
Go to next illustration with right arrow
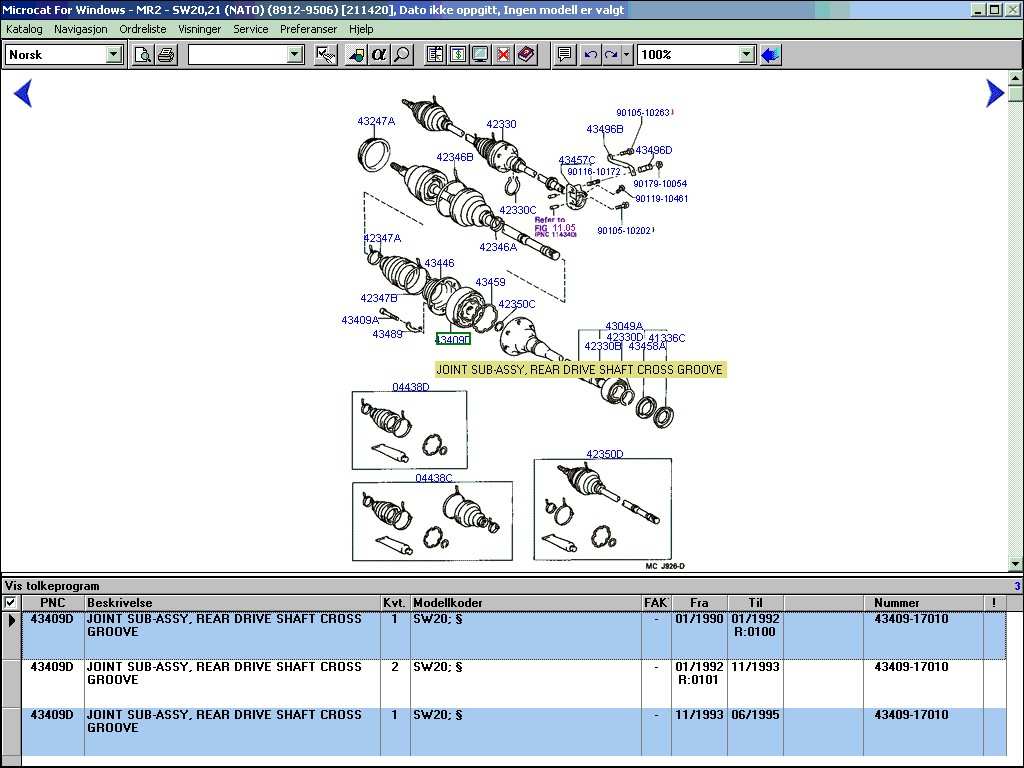tap(994, 93)
